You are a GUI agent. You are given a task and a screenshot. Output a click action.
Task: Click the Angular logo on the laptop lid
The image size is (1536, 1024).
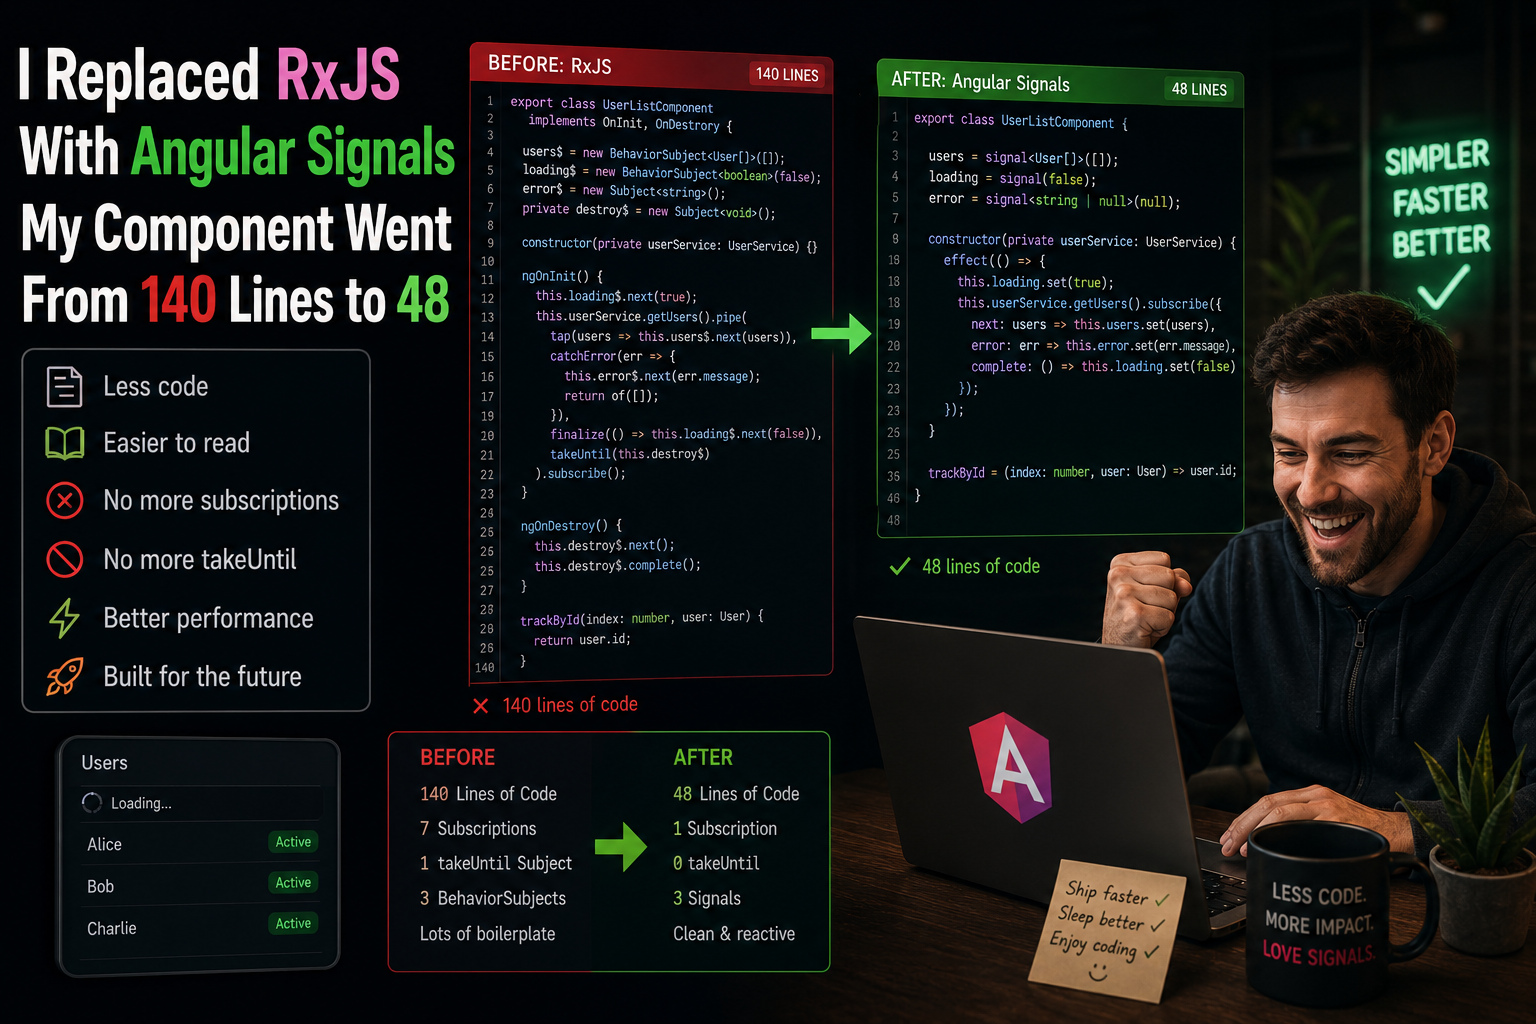[x=1010, y=767]
